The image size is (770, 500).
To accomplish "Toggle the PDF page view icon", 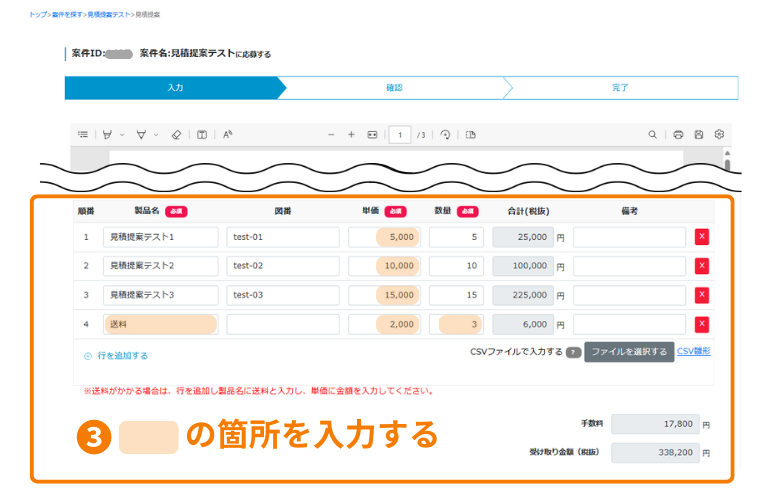I will (470, 134).
